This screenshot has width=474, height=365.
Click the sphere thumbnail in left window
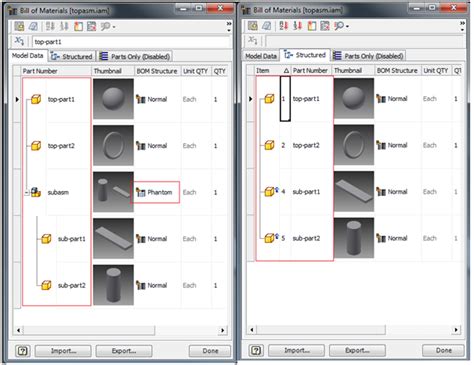tap(113, 99)
